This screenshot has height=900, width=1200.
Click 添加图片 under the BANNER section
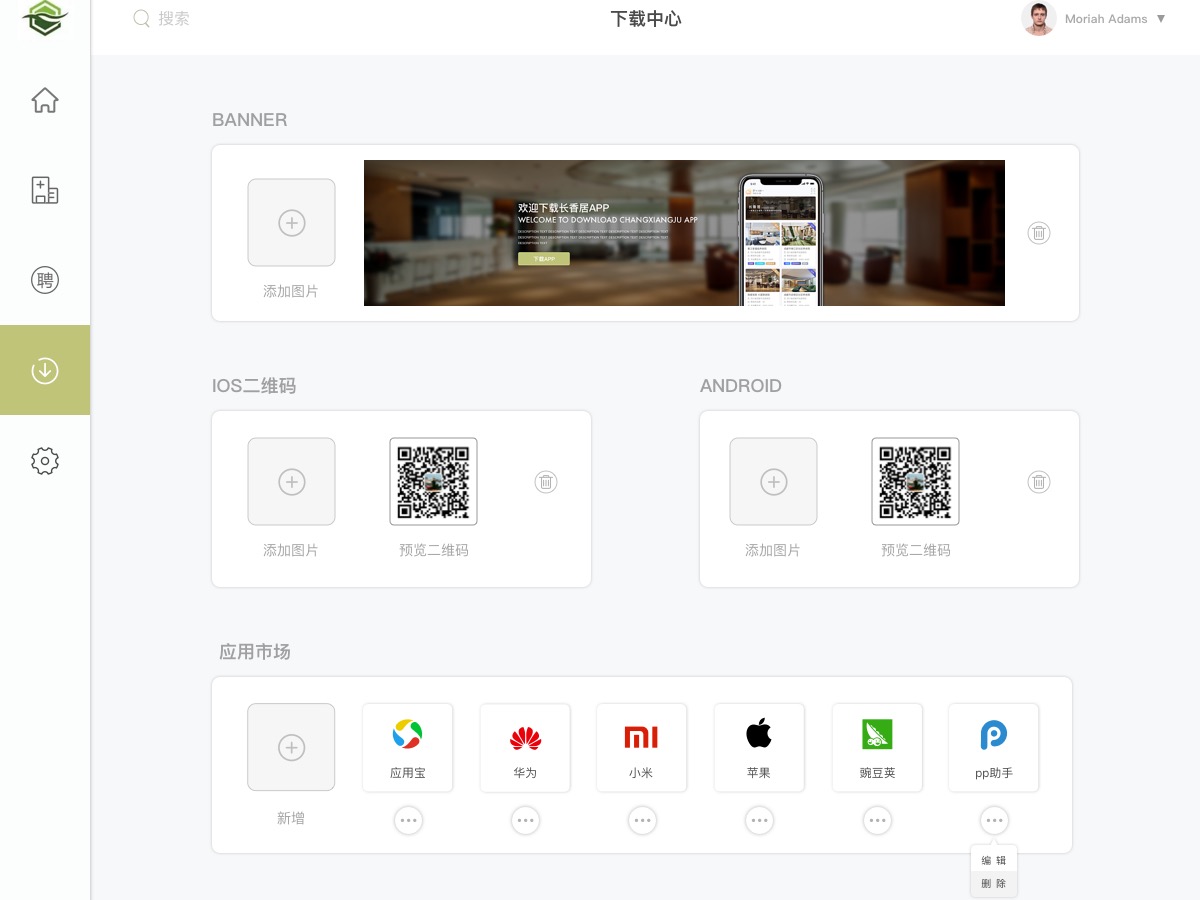(291, 222)
